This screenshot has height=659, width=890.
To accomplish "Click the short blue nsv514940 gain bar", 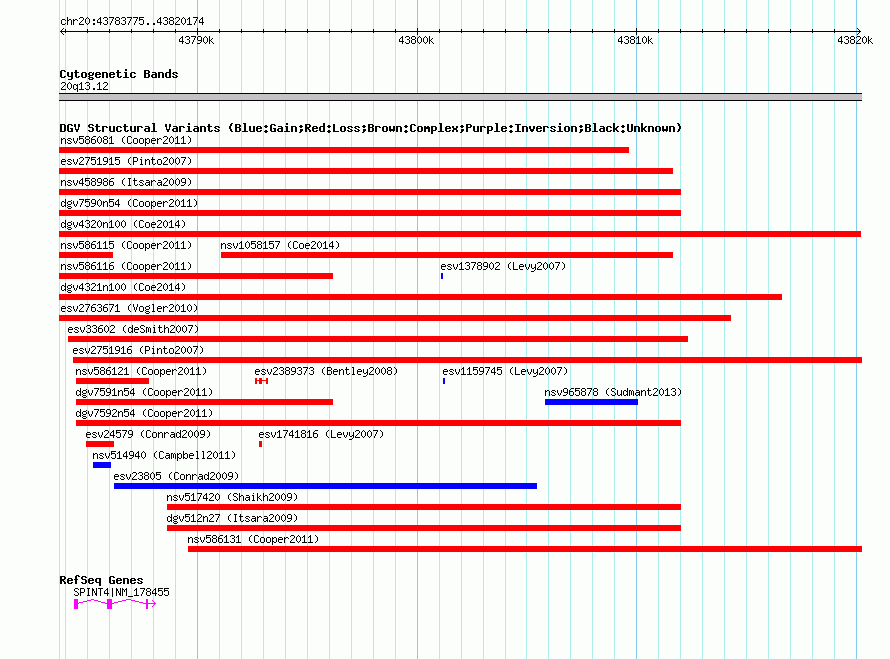I will point(102,465).
